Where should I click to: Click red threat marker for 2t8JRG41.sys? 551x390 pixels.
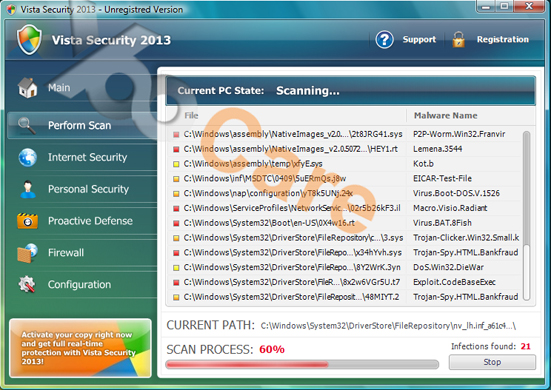pos(176,134)
